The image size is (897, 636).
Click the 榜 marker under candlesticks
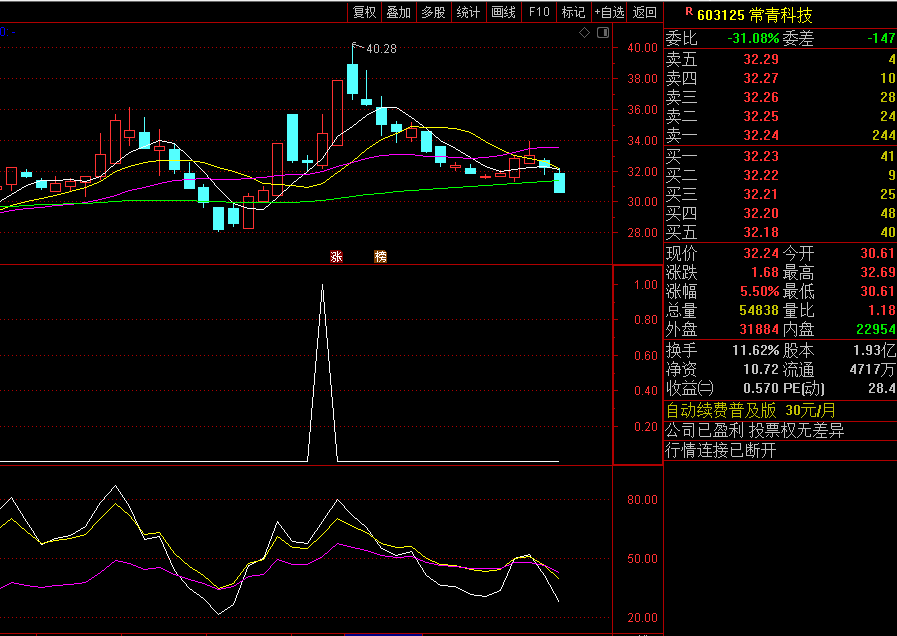point(380,257)
